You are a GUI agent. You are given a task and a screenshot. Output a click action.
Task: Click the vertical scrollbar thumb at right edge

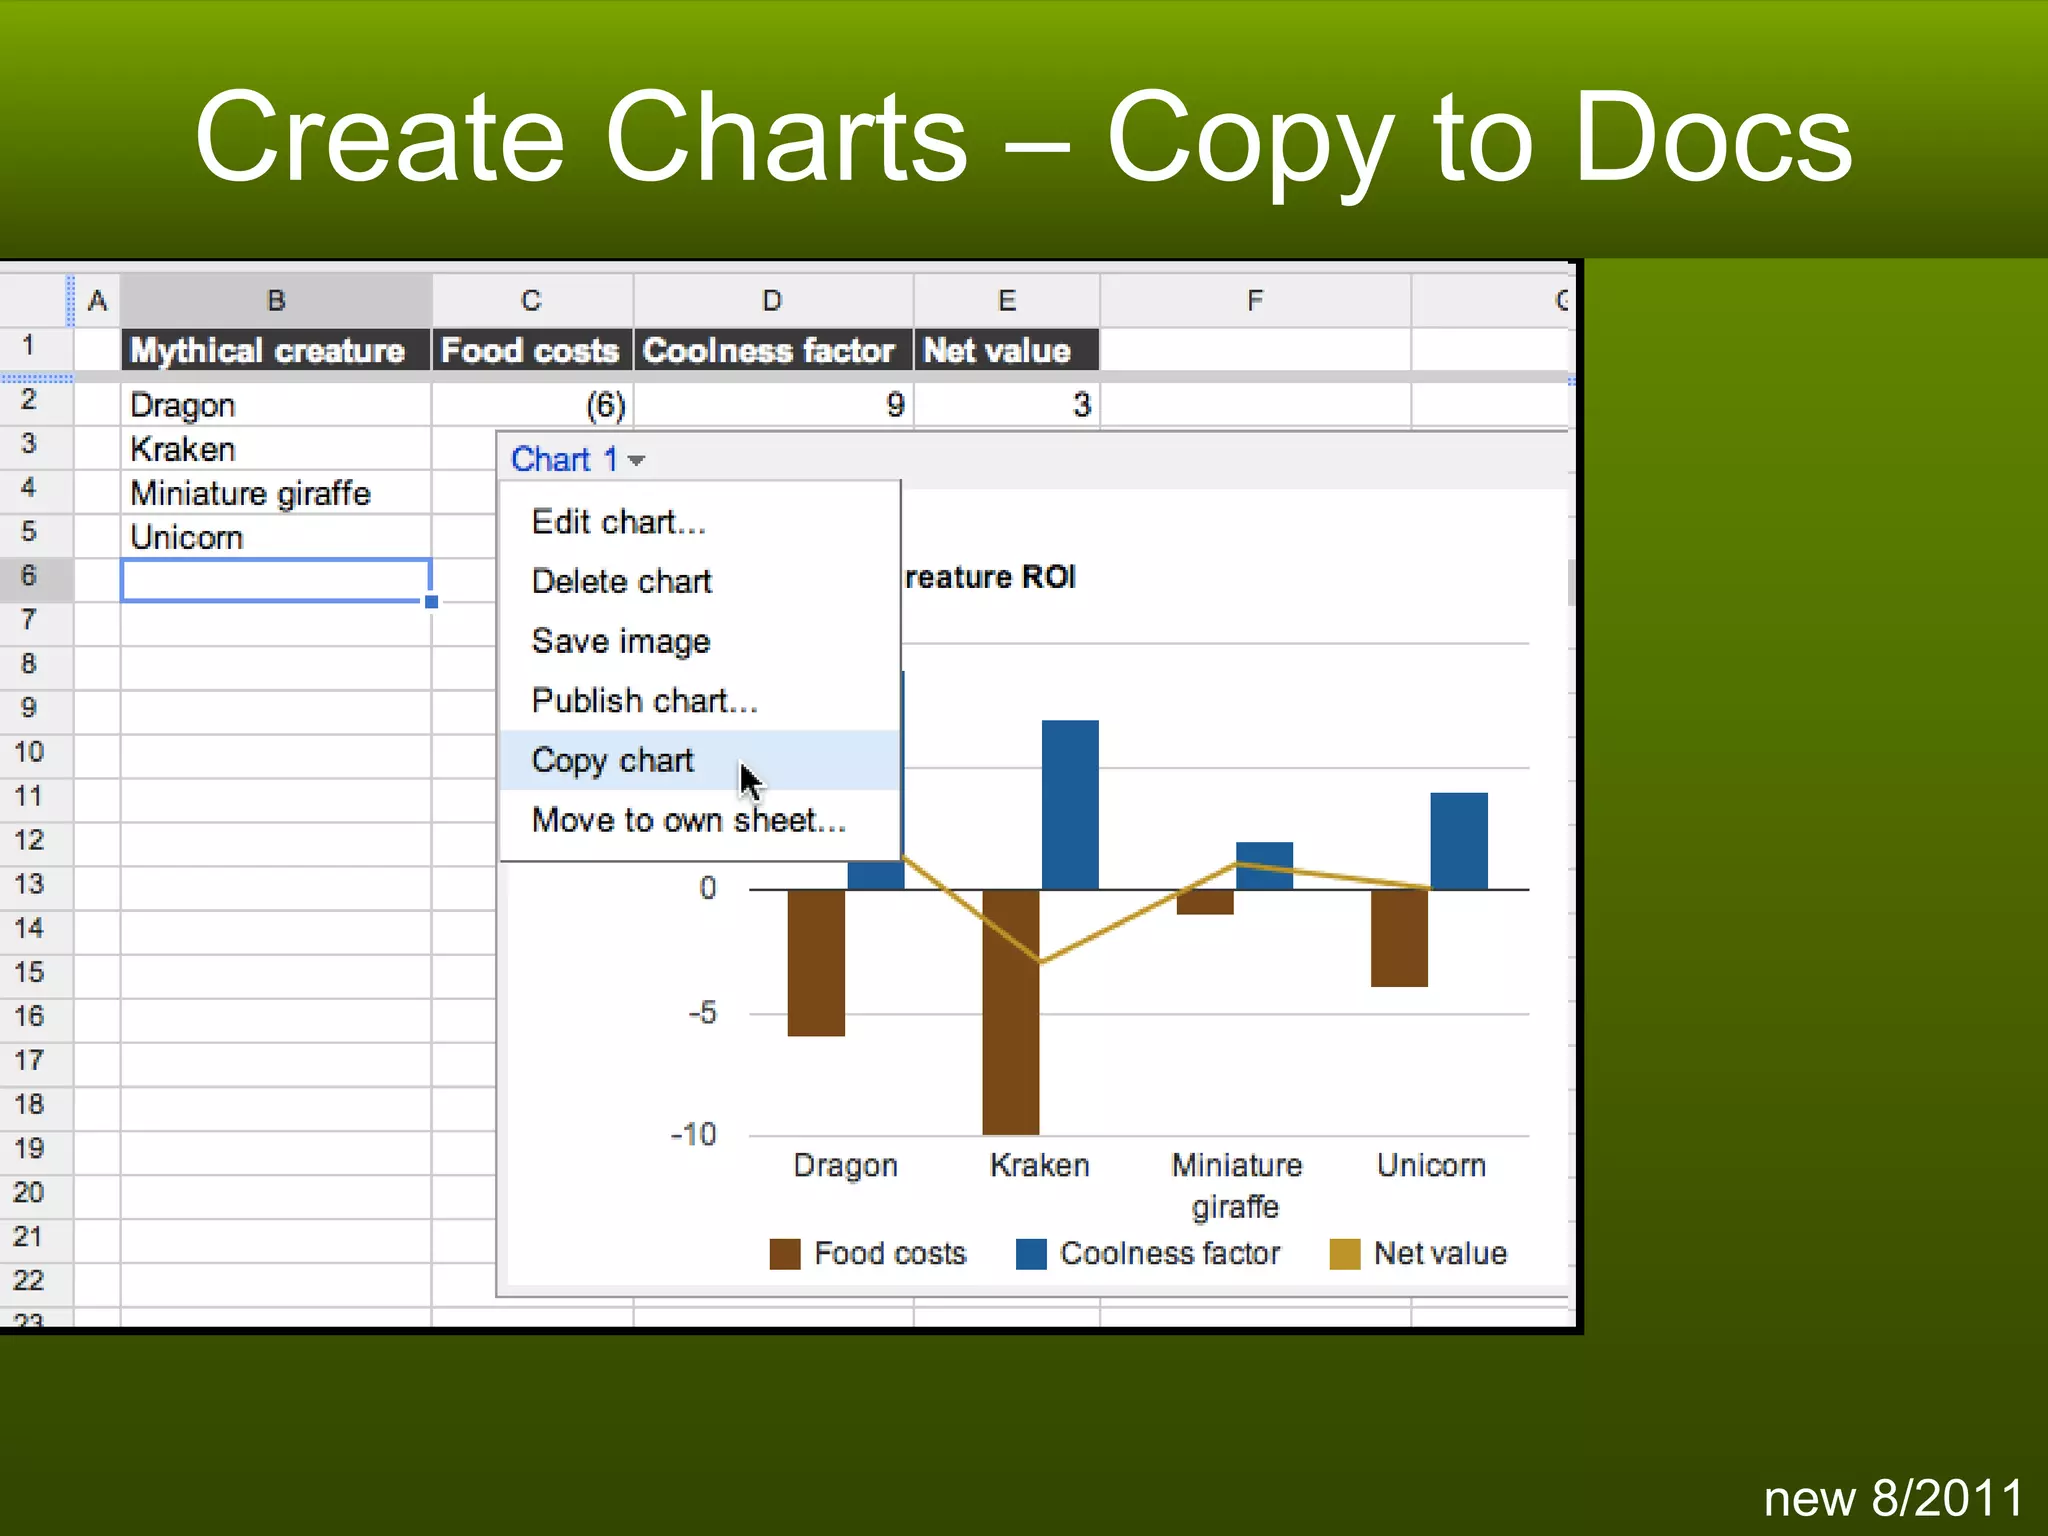(x=1571, y=583)
